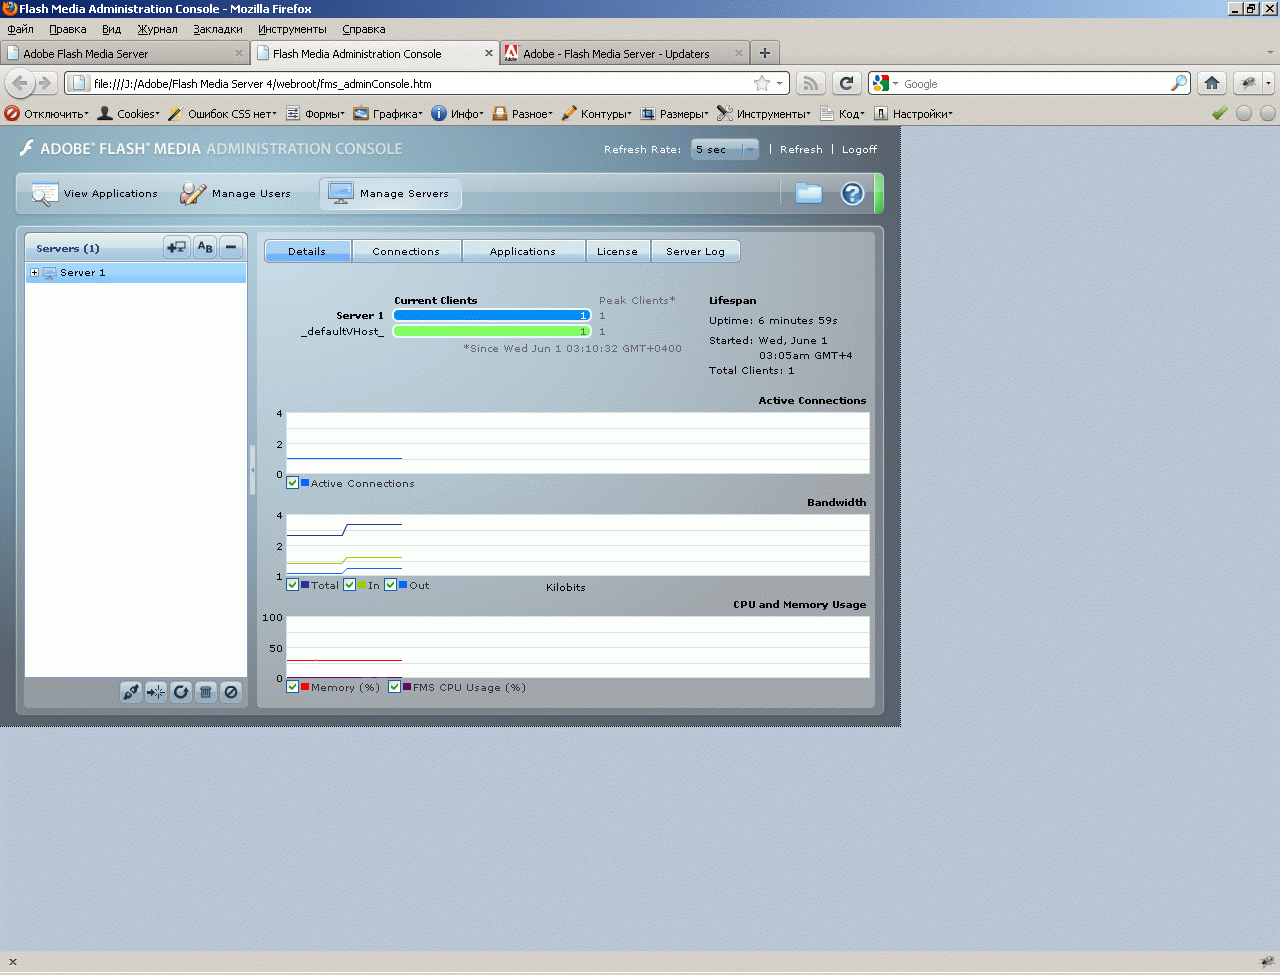This screenshot has width=1280, height=975.
Task: Click the Add Server icon in Servers panel
Action: pos(176,247)
